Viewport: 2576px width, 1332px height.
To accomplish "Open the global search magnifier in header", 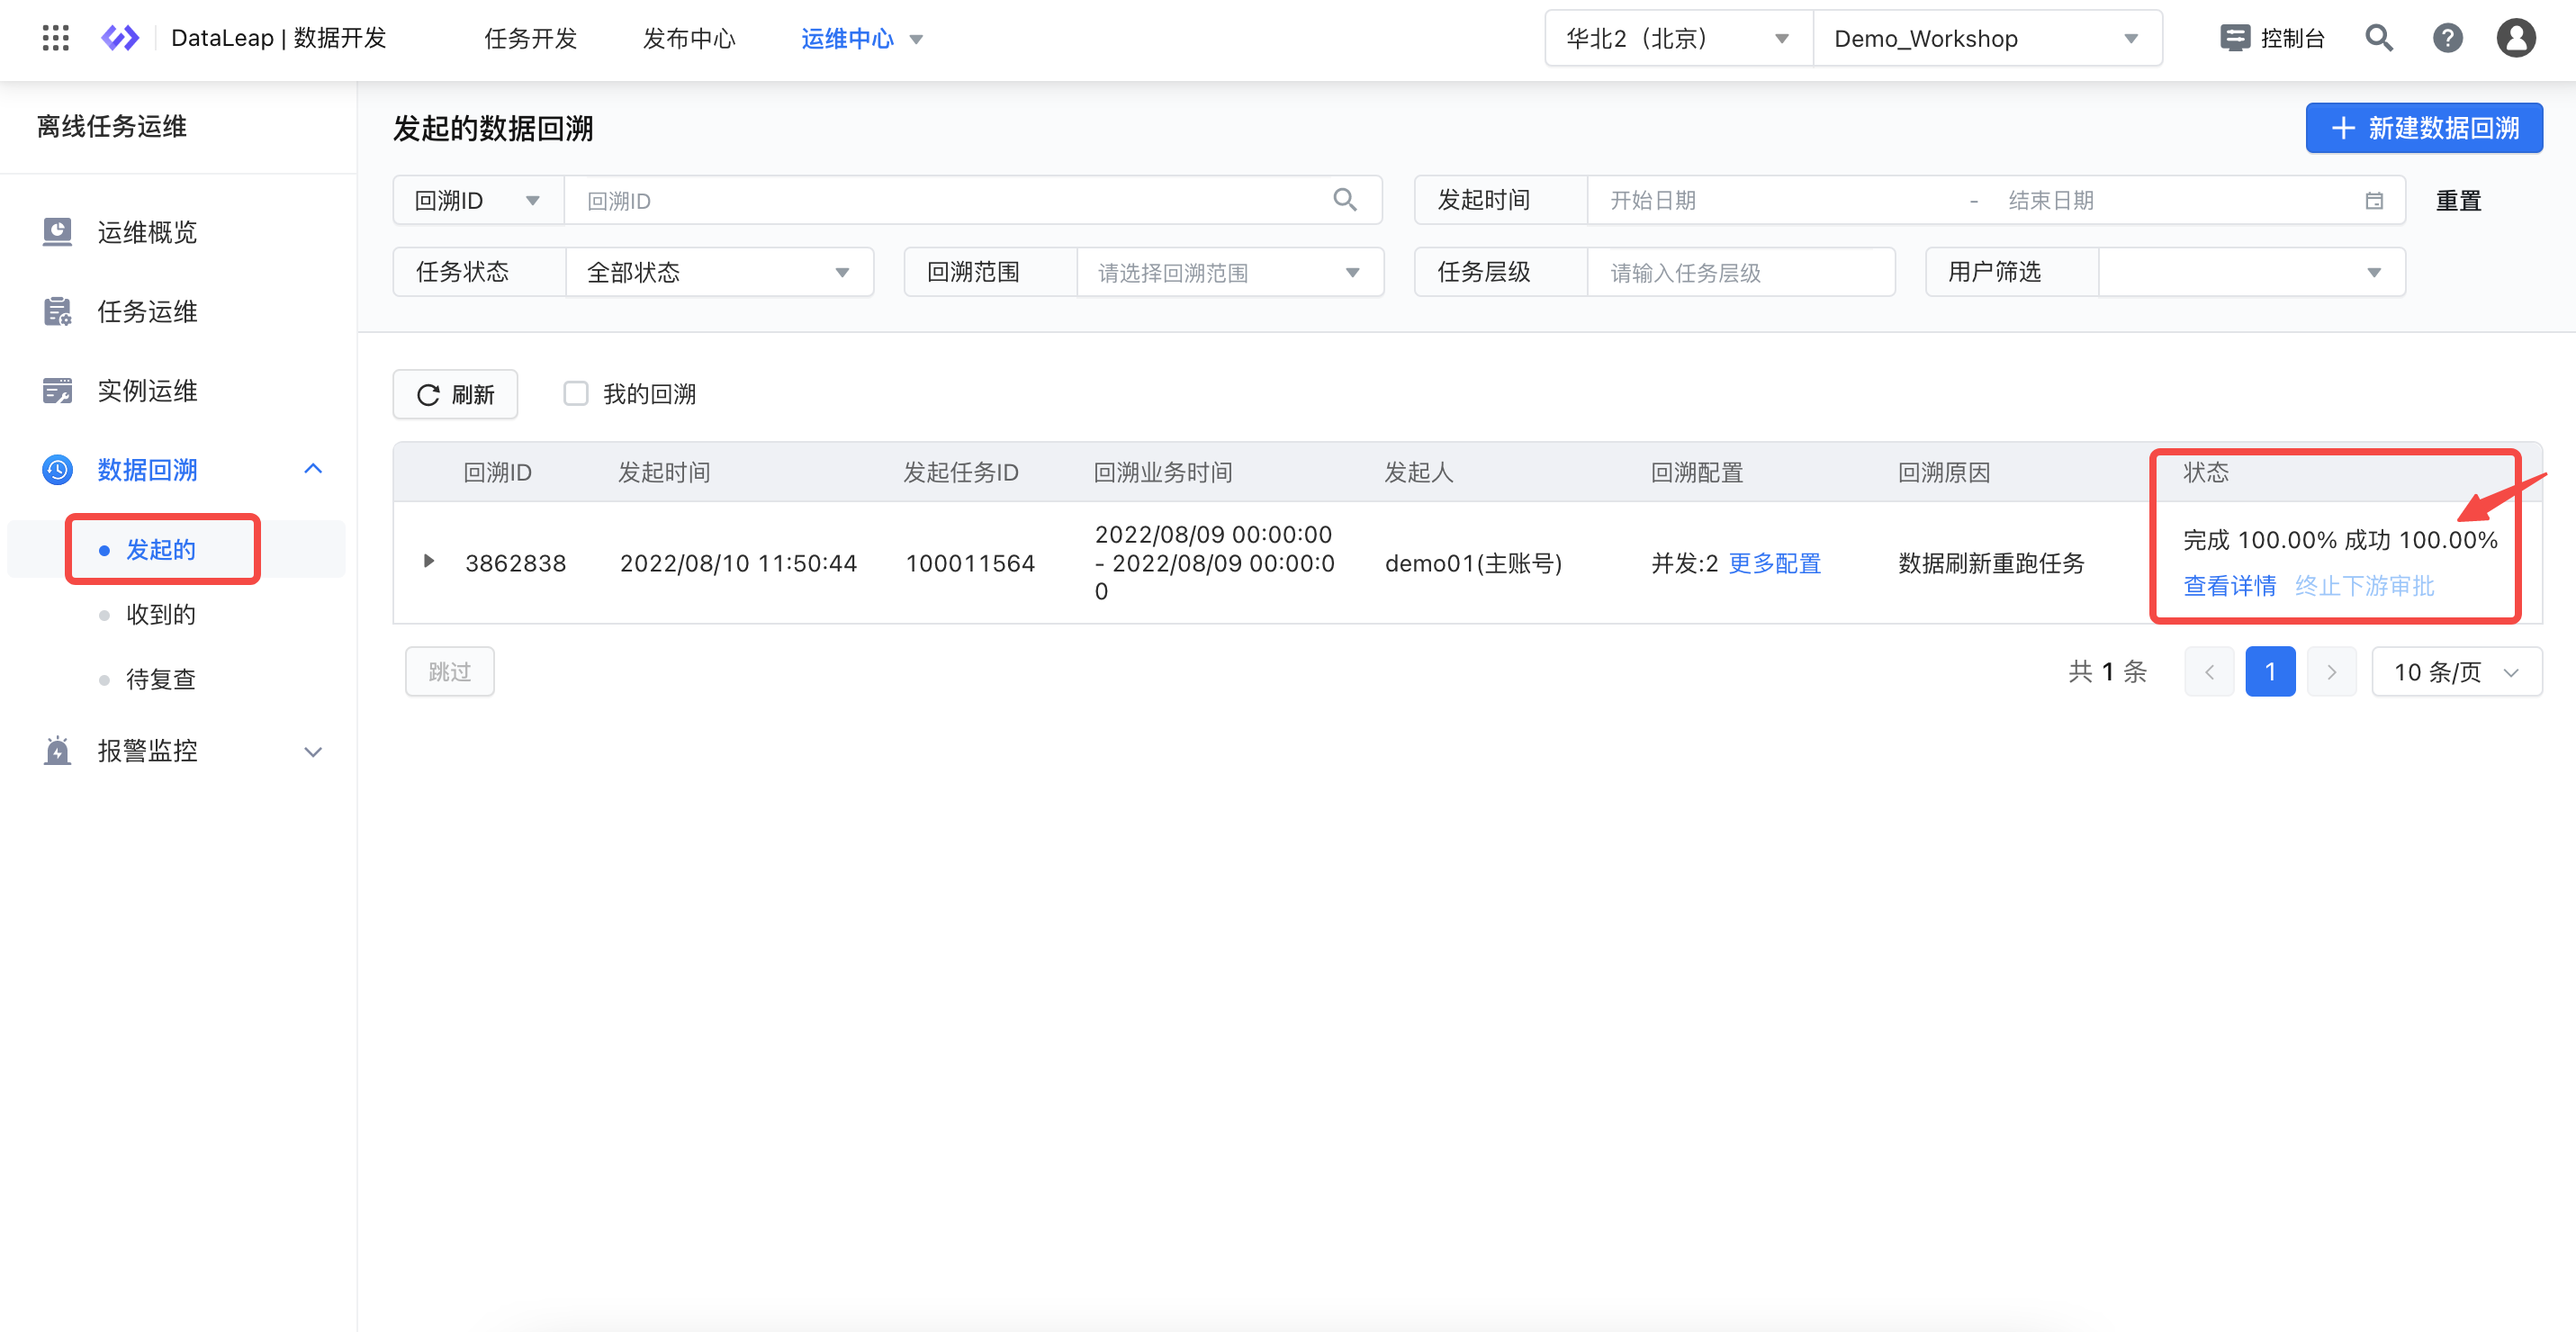I will click(x=2379, y=38).
